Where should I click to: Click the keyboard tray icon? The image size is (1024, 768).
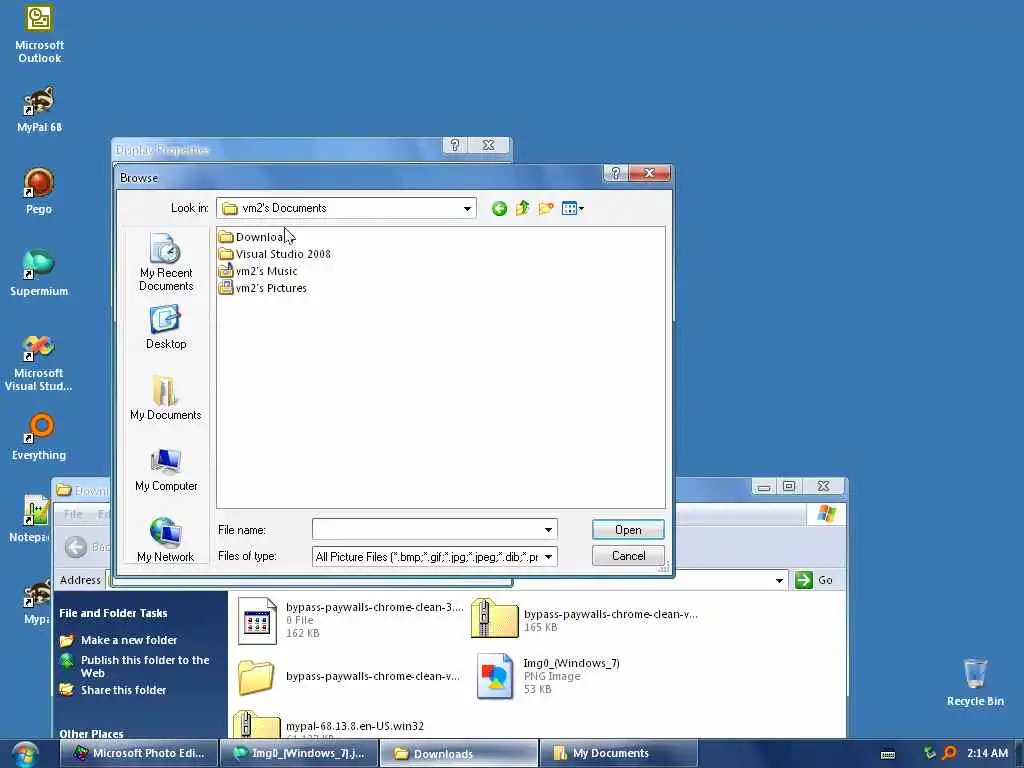pos(888,754)
